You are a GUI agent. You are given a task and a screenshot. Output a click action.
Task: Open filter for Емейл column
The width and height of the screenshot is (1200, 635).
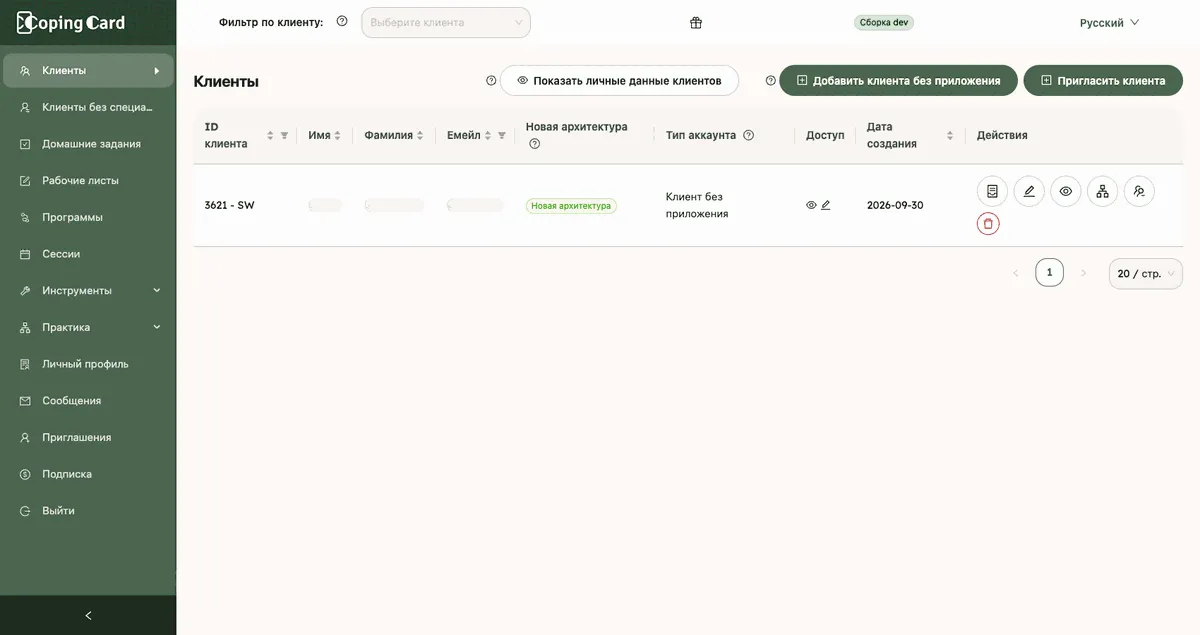point(502,136)
